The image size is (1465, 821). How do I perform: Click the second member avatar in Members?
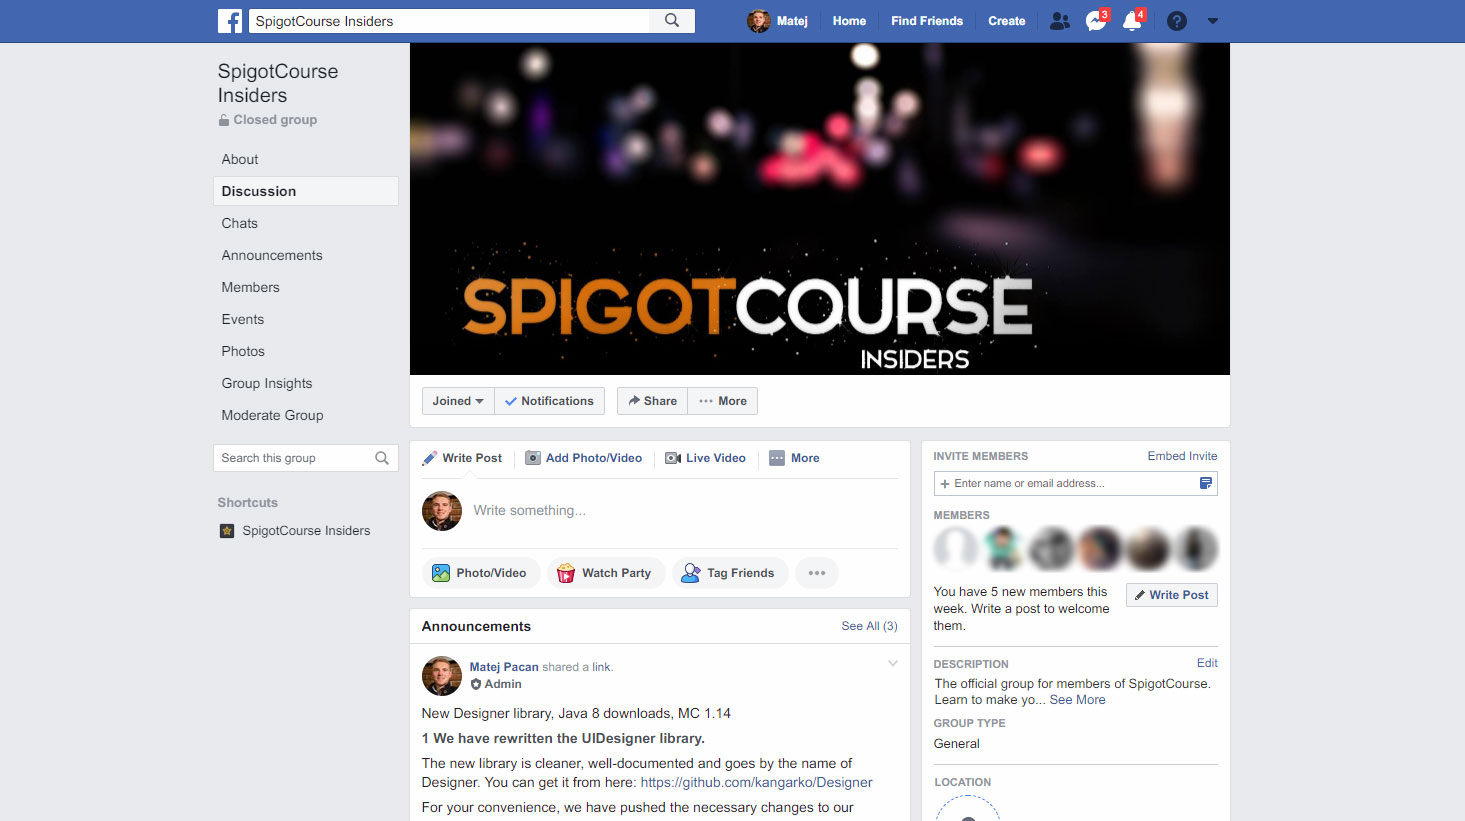pyautogui.click(x=1002, y=548)
